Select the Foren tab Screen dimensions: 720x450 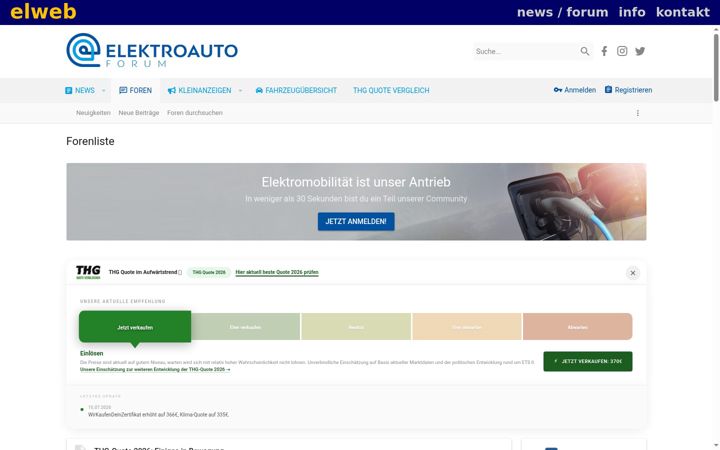pyautogui.click(x=135, y=90)
